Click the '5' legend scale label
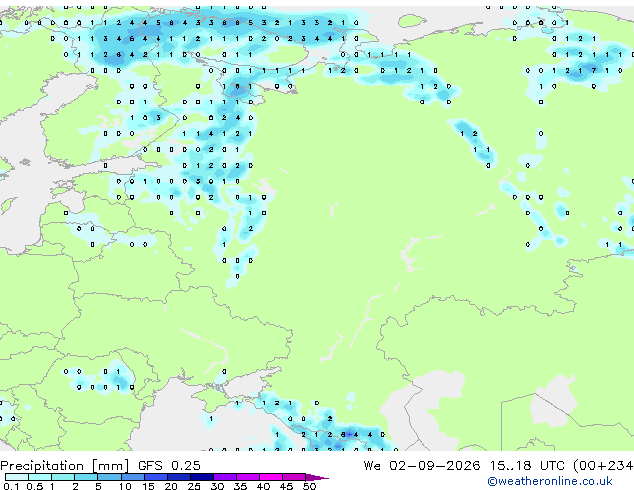 (98, 486)
